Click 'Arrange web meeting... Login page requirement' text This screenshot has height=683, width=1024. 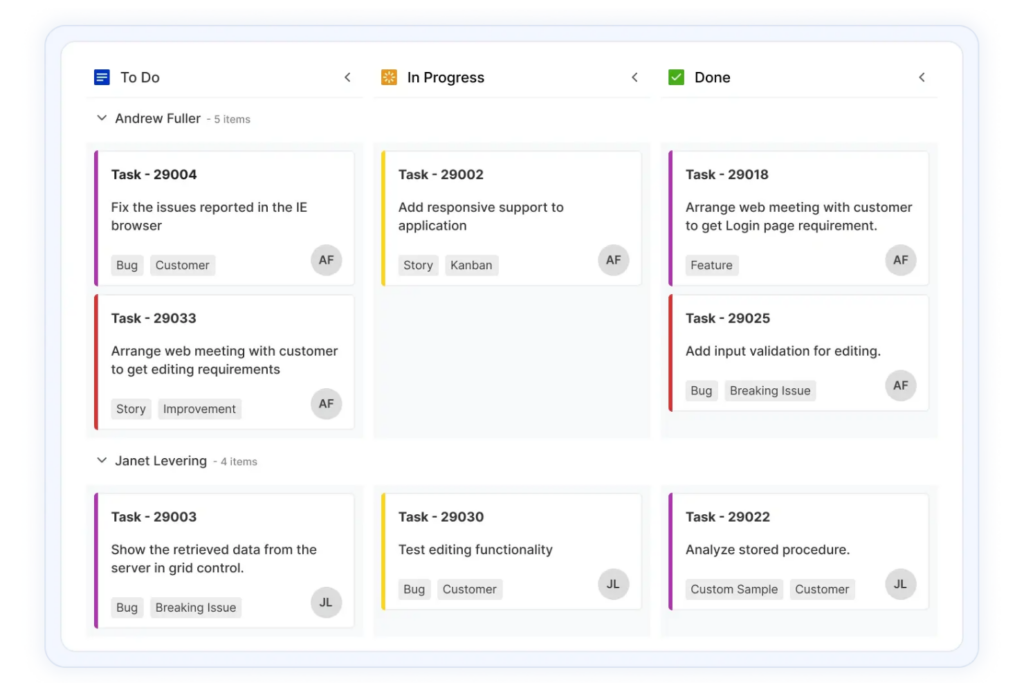click(x=799, y=216)
